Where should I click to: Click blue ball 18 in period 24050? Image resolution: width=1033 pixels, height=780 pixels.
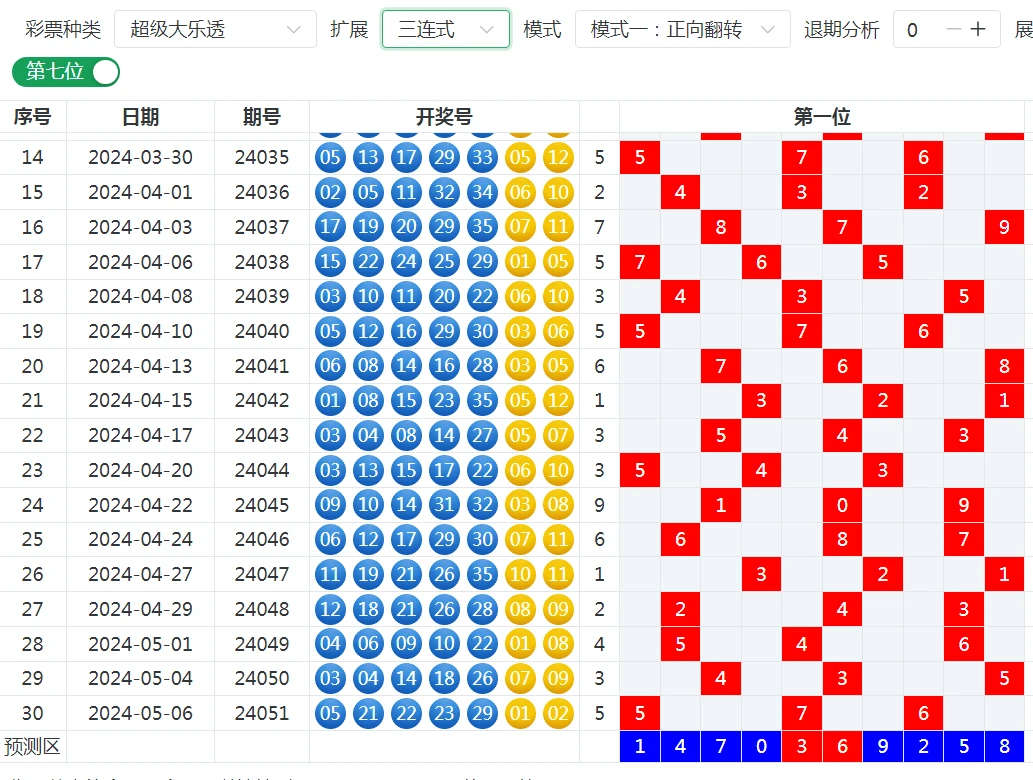[x=444, y=679]
